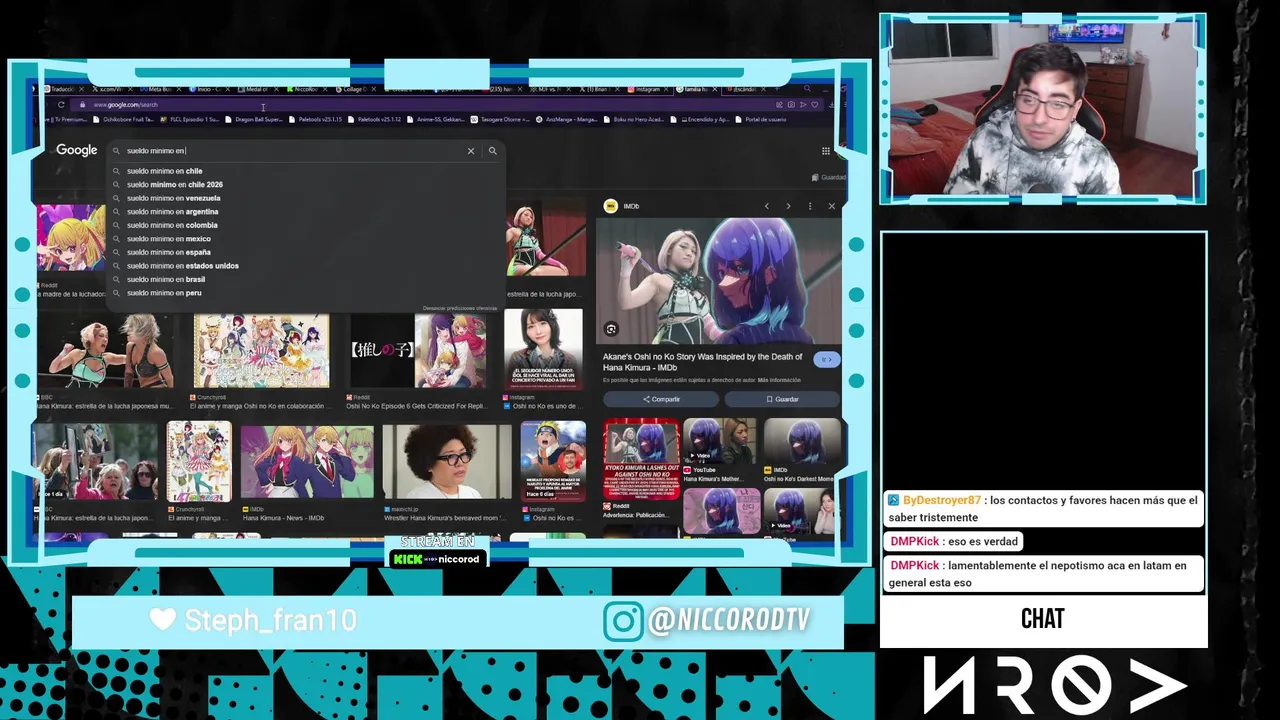Switch to the Medal browser tab
The width and height of the screenshot is (1280, 720).
pos(260,89)
